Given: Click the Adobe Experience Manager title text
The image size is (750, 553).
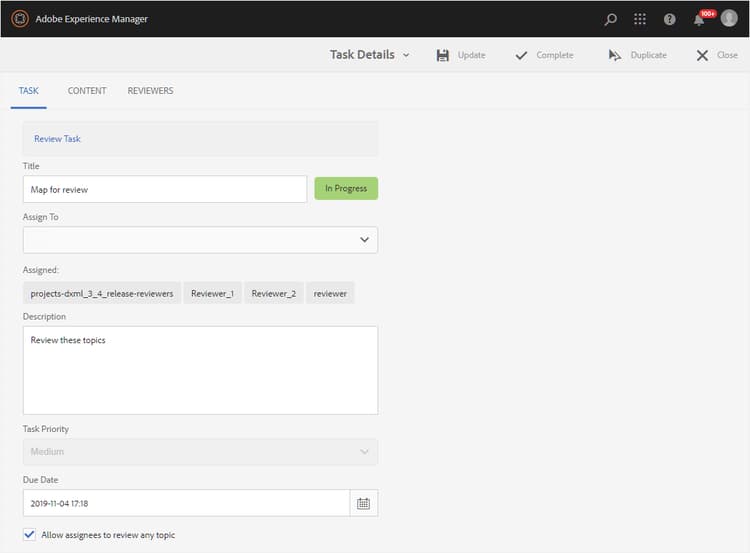Looking at the screenshot, I should coord(92,19).
